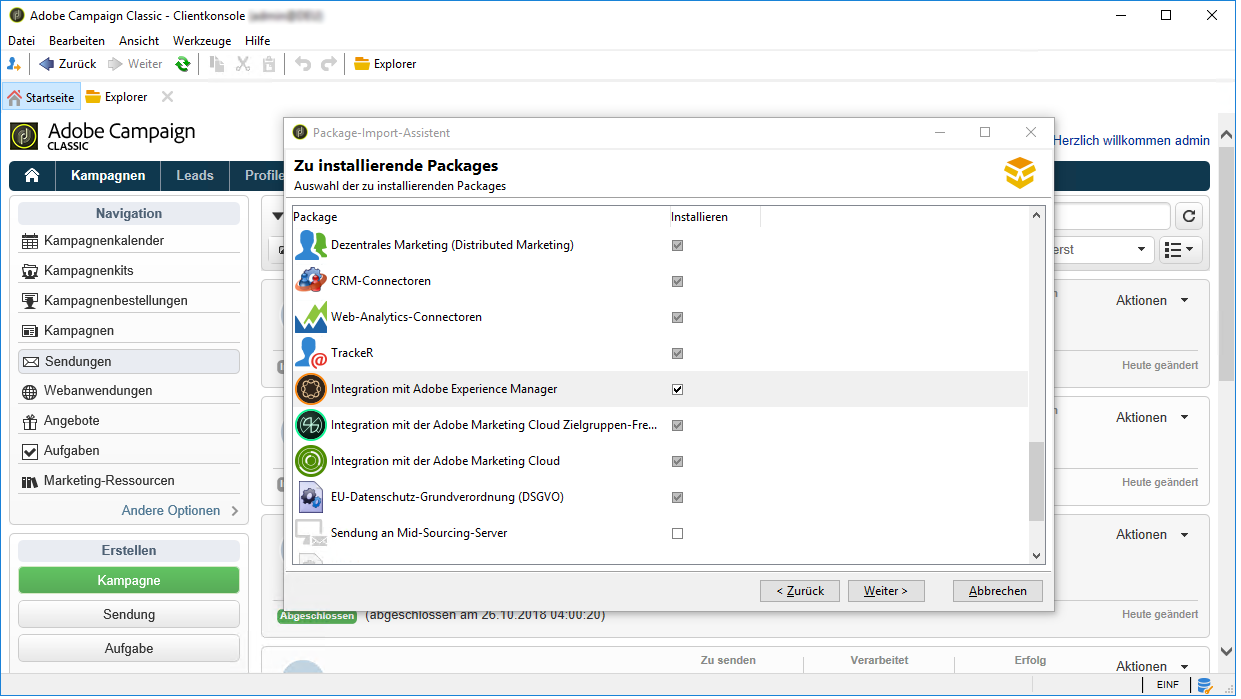Click the copy icon in the toolbar

217,64
